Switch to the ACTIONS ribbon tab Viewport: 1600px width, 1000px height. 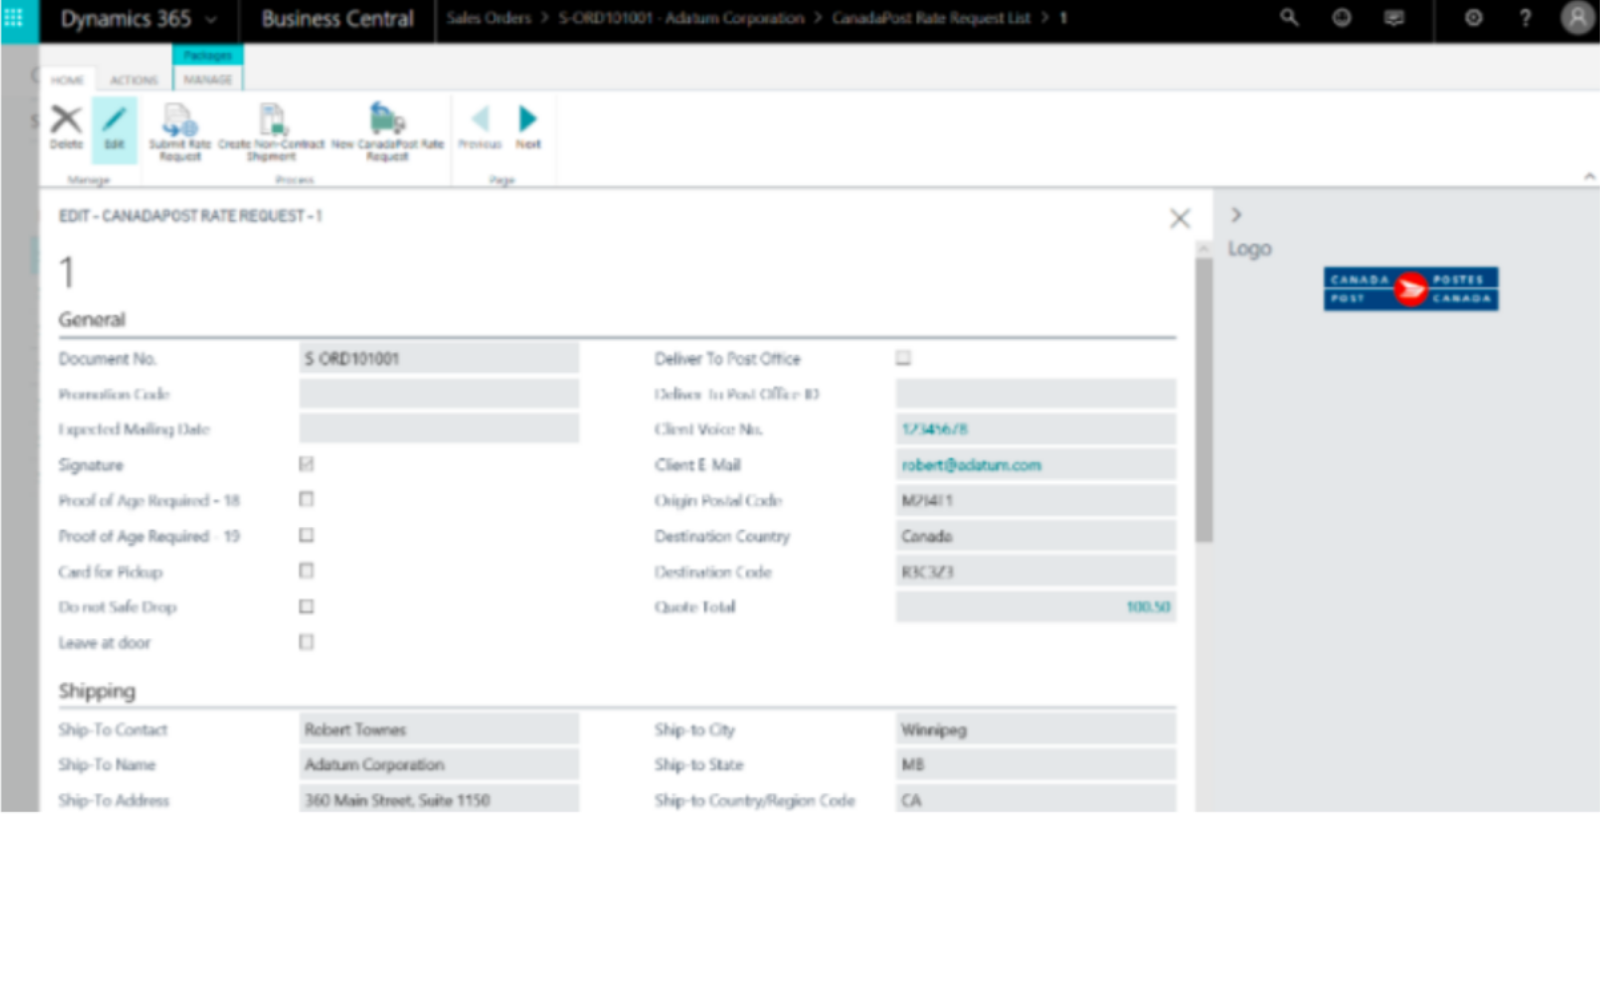tap(134, 80)
